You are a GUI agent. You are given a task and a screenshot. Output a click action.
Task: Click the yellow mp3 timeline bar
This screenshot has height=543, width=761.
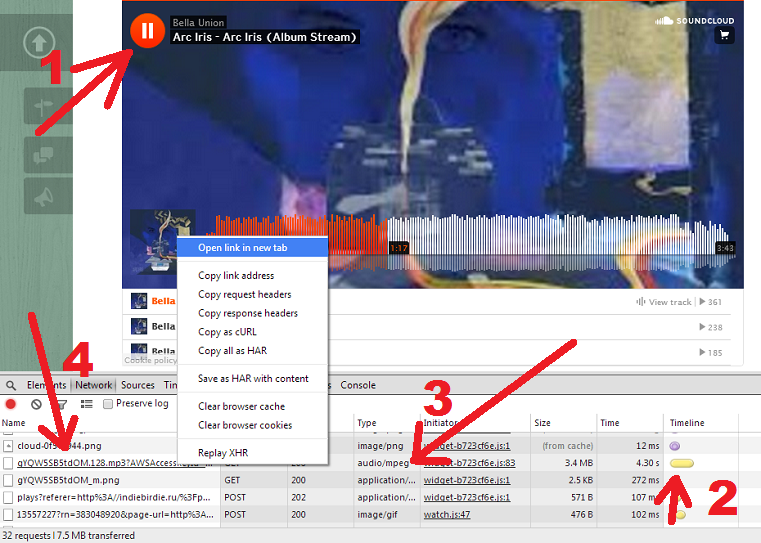pos(682,463)
